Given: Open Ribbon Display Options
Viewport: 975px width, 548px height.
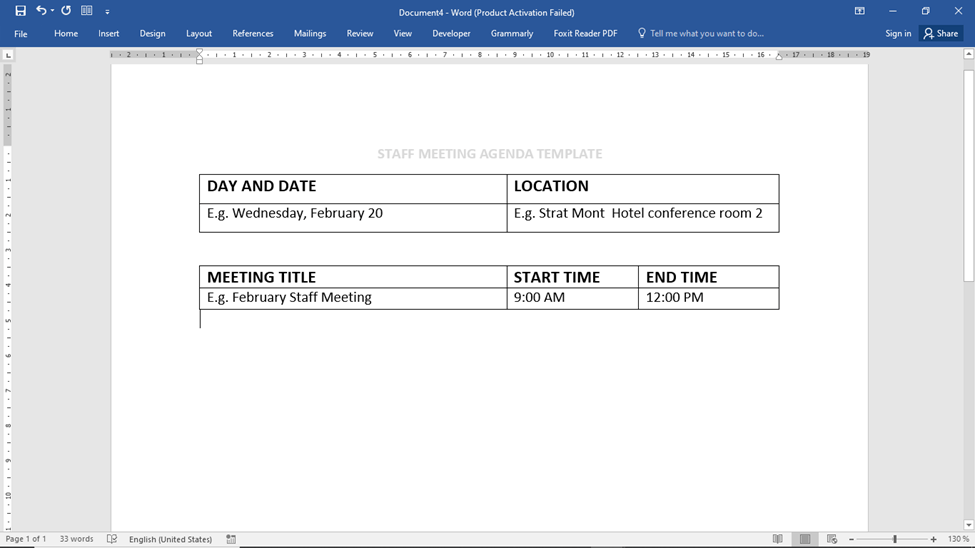Looking at the screenshot, I should [859, 11].
